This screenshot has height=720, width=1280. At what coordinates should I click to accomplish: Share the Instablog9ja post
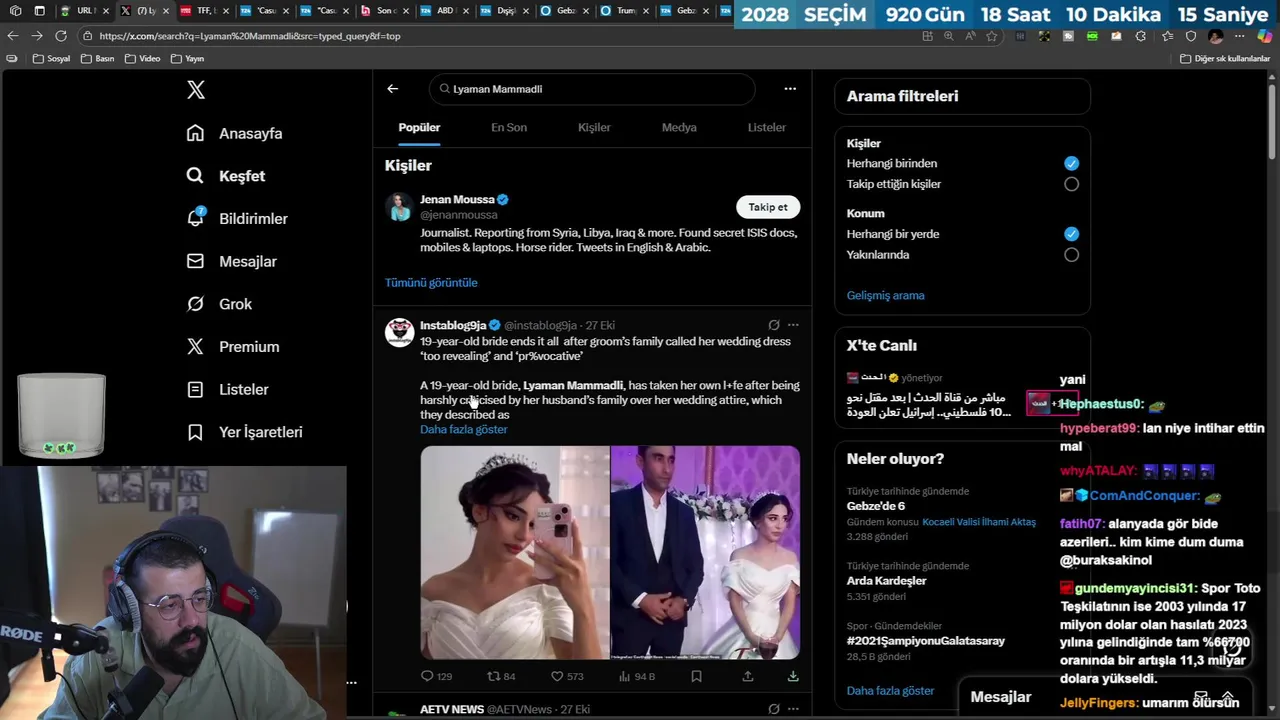(x=747, y=677)
